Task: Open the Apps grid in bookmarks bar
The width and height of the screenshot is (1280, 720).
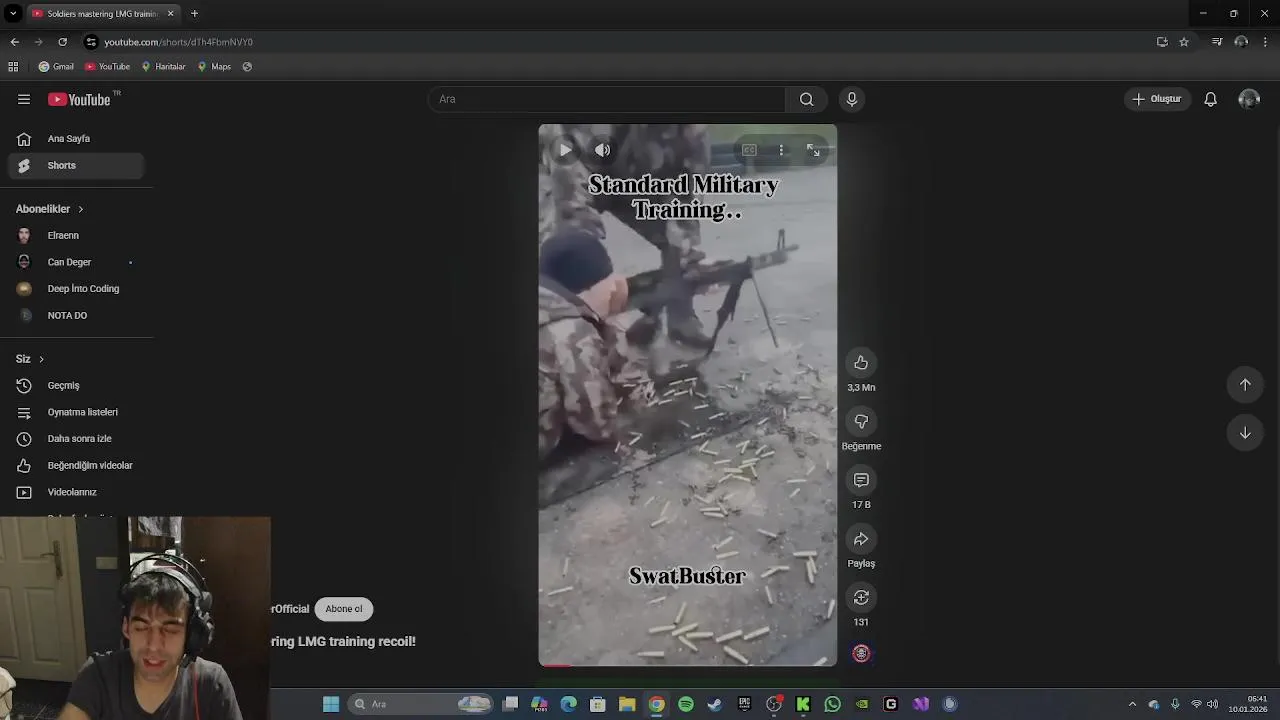Action: point(13,67)
